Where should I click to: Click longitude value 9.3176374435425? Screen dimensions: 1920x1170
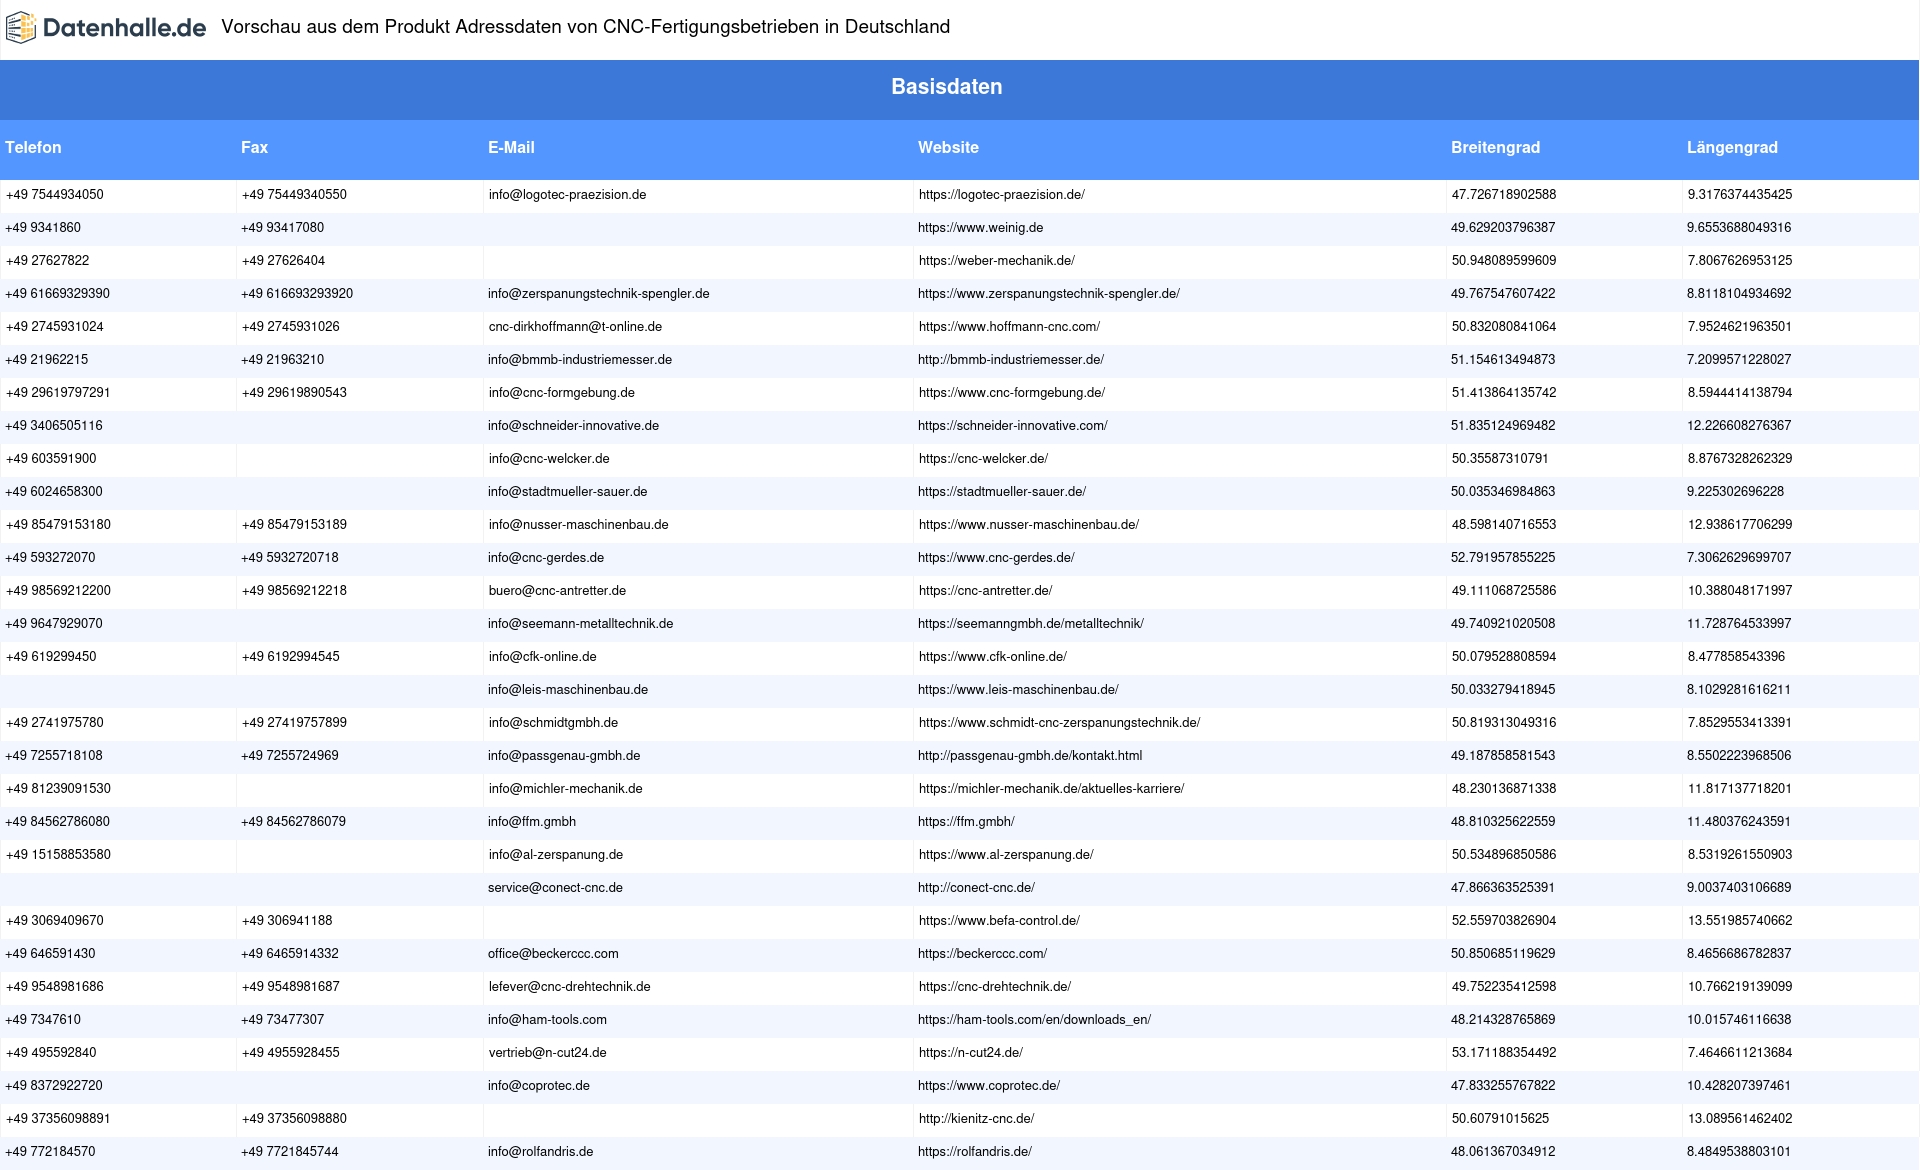click(x=1740, y=195)
